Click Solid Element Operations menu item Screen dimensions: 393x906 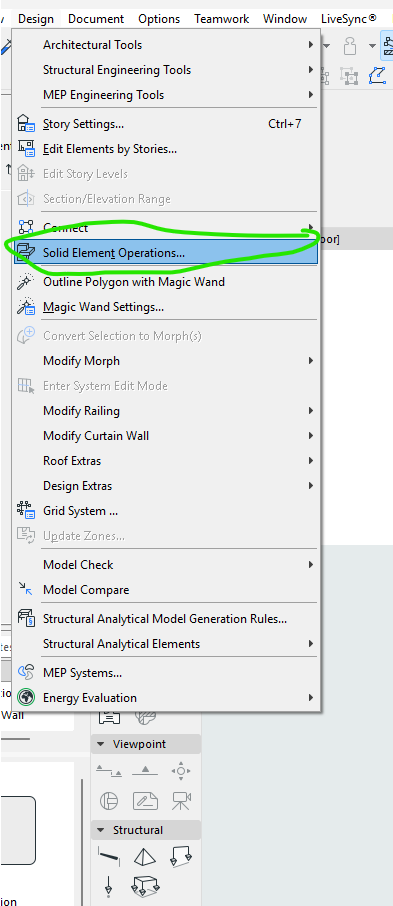166,253
